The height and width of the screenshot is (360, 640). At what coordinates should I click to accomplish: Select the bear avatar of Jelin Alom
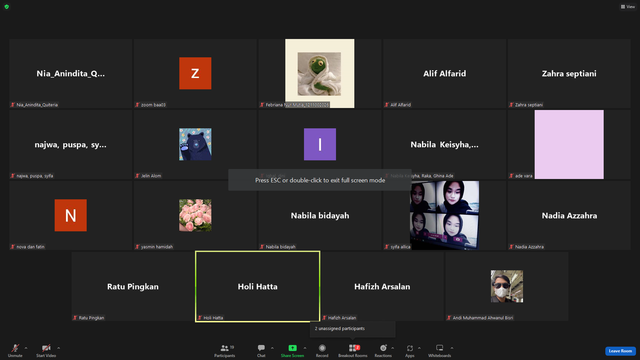tap(195, 144)
